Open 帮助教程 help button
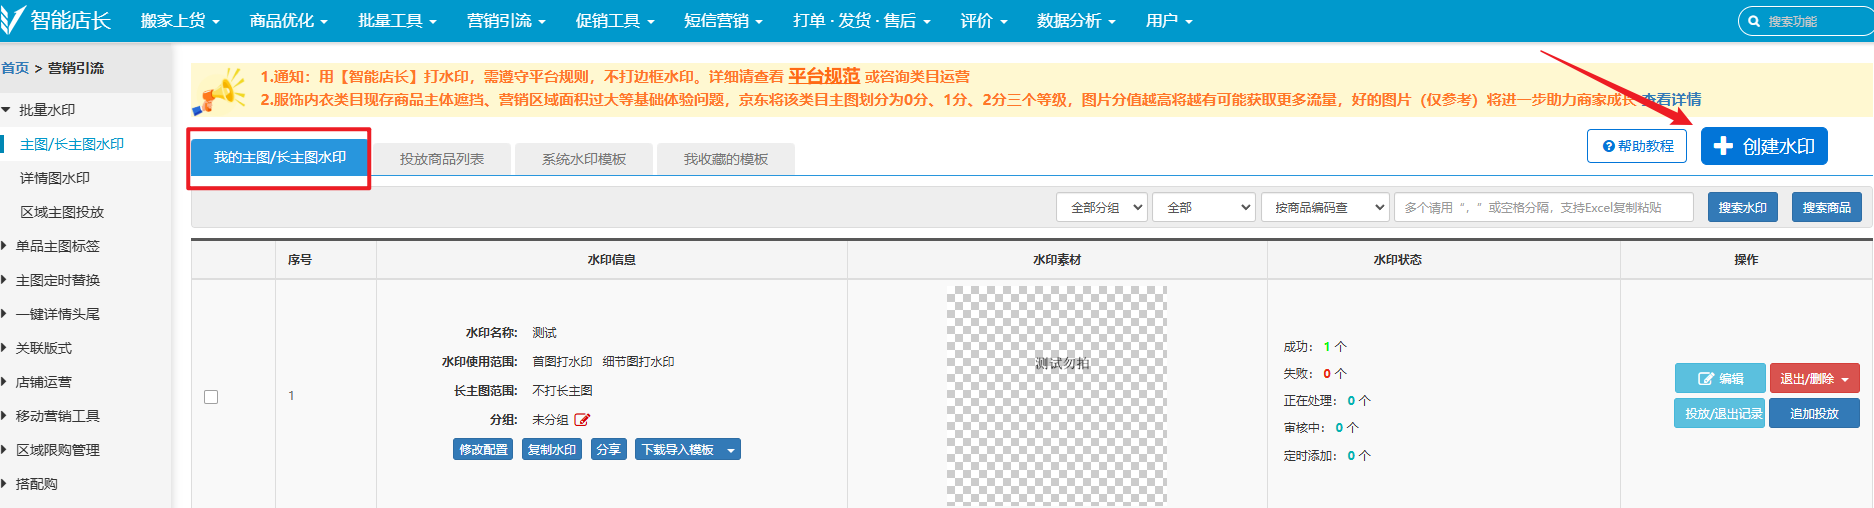Image resolution: width=1874 pixels, height=508 pixels. pos(1637,146)
